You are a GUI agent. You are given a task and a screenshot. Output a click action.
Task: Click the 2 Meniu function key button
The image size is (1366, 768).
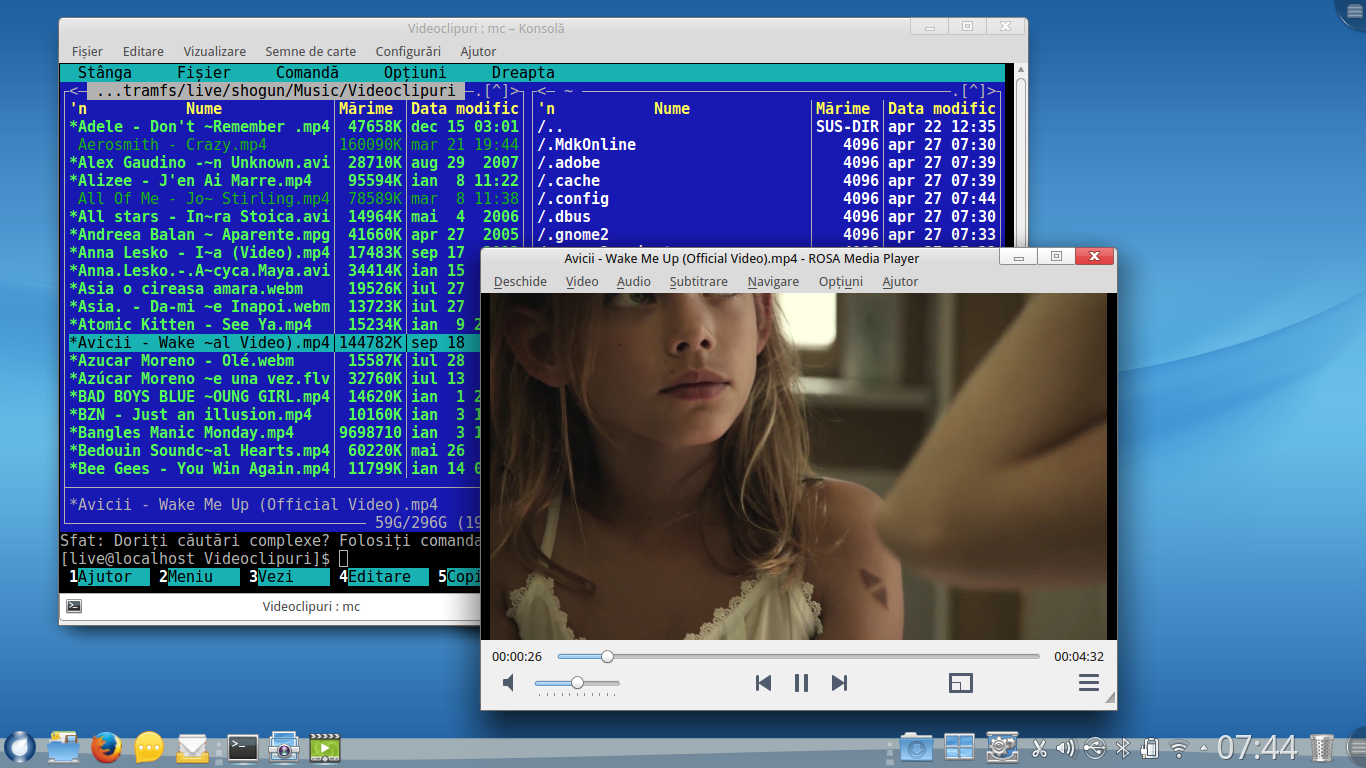(199, 577)
